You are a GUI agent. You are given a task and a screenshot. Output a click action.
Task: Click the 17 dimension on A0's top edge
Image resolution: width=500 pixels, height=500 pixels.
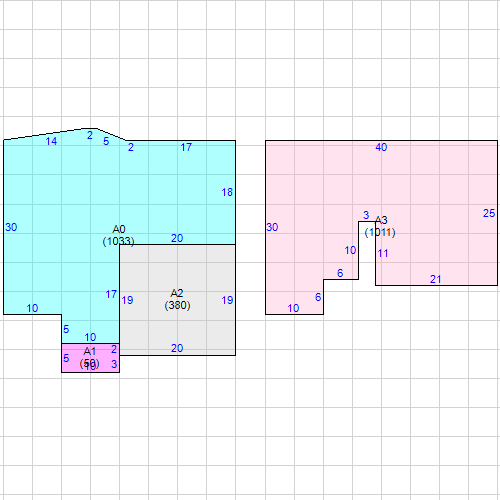[x=186, y=147]
